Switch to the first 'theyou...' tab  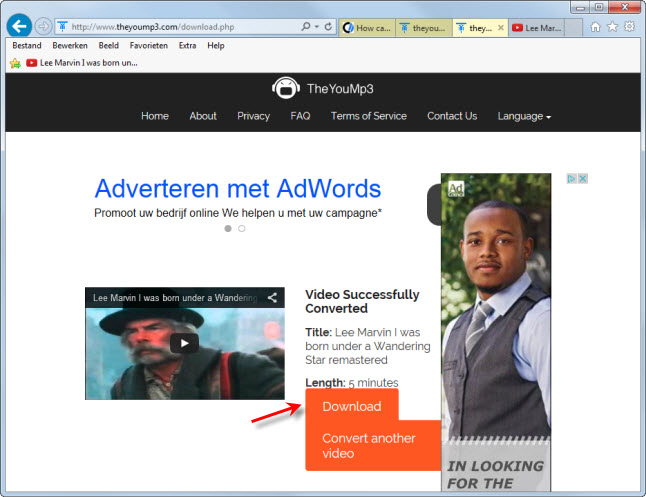(424, 28)
